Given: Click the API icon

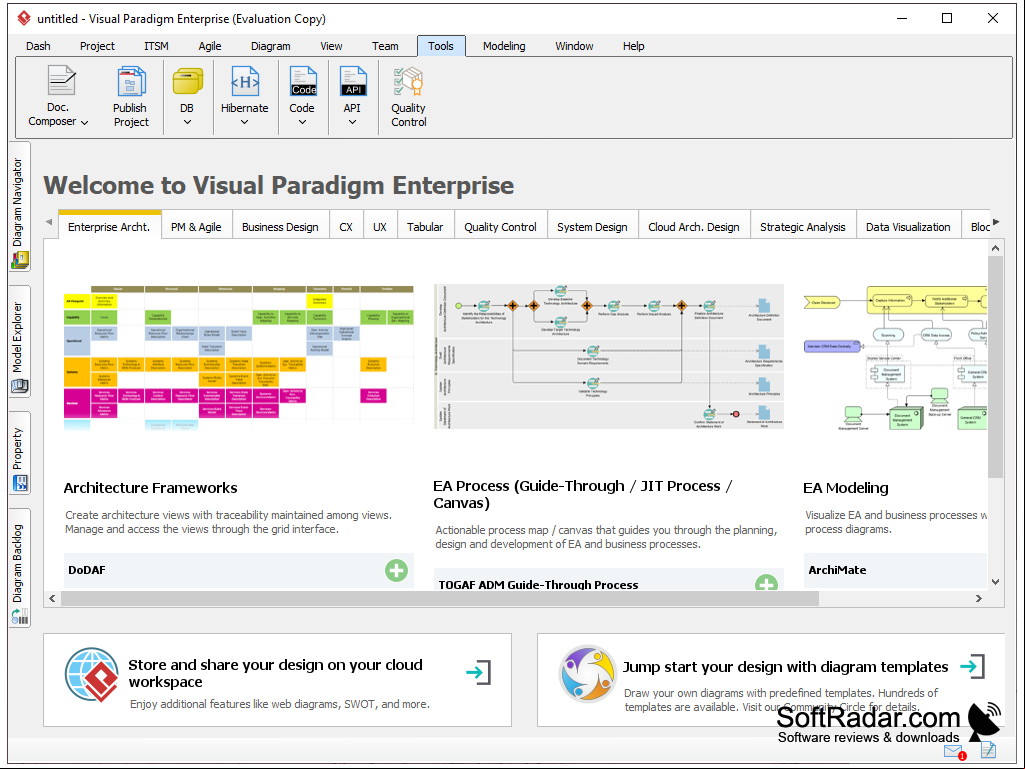Looking at the screenshot, I should [x=353, y=81].
